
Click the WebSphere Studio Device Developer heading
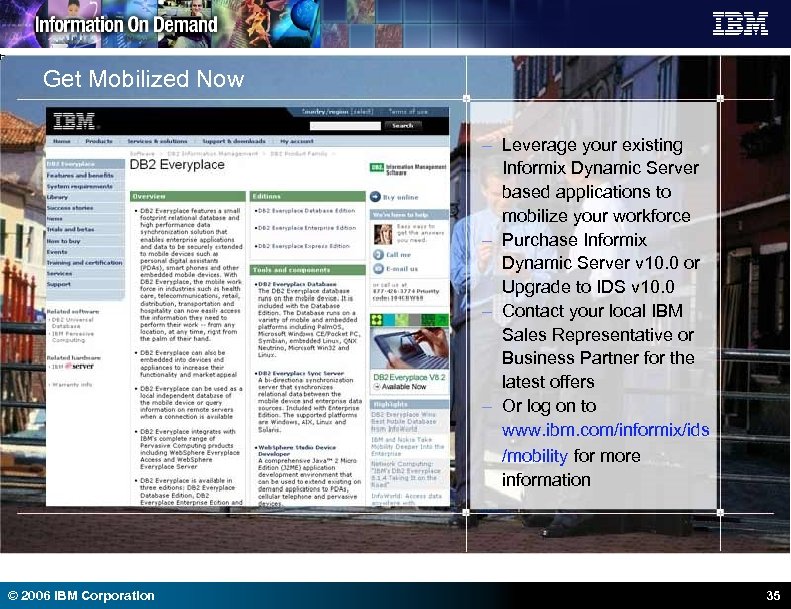(x=297, y=451)
